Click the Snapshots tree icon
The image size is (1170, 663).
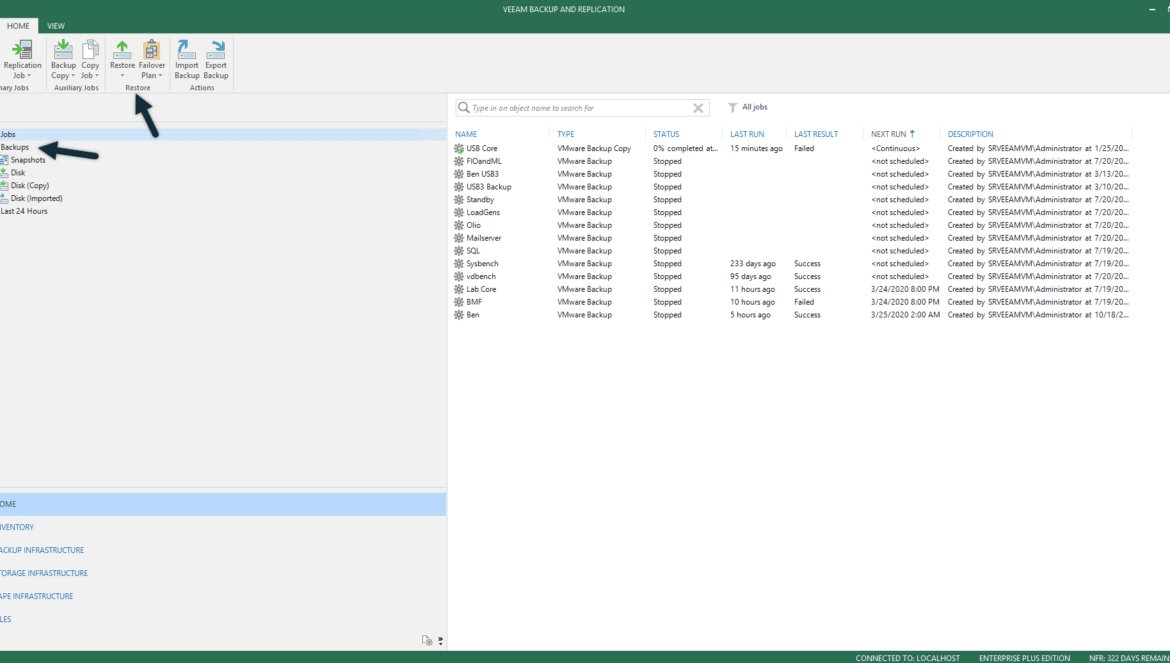[4, 160]
